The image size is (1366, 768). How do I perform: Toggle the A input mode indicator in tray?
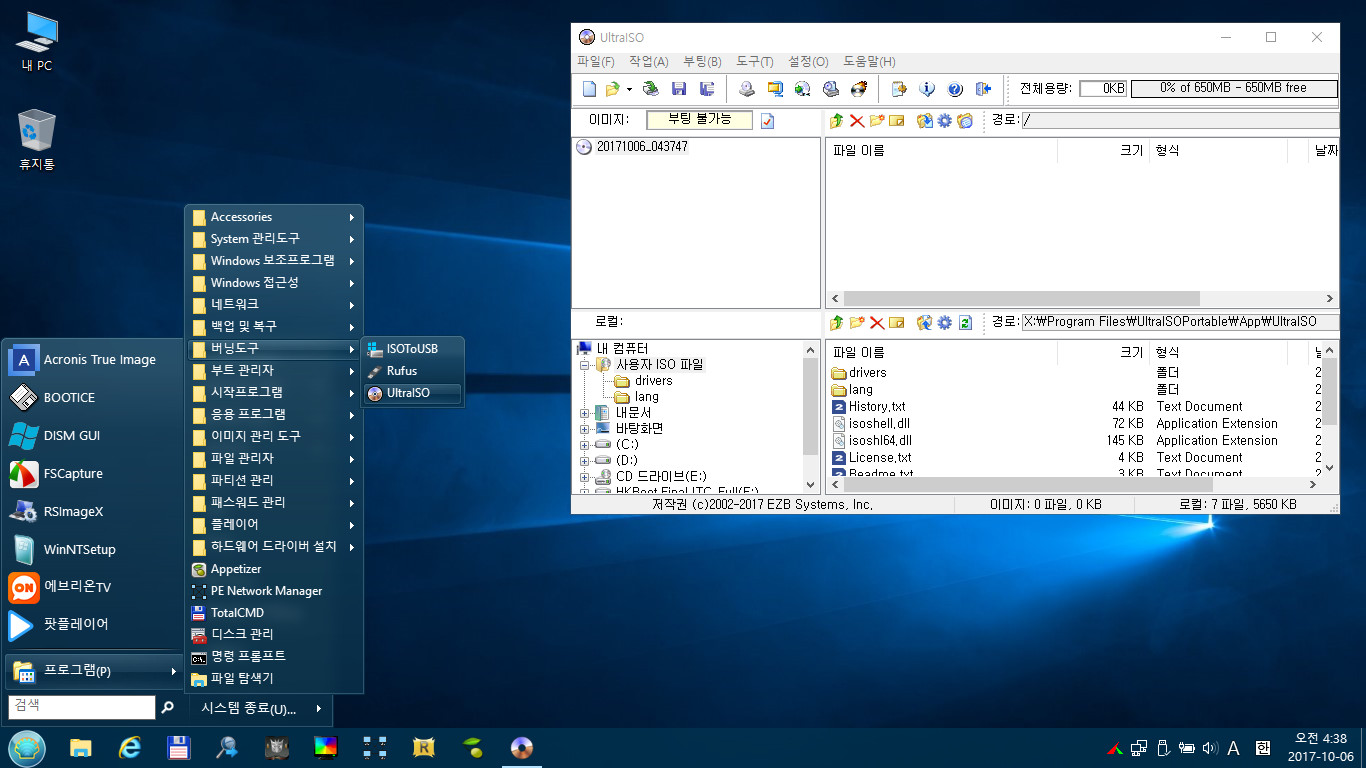click(x=1234, y=748)
